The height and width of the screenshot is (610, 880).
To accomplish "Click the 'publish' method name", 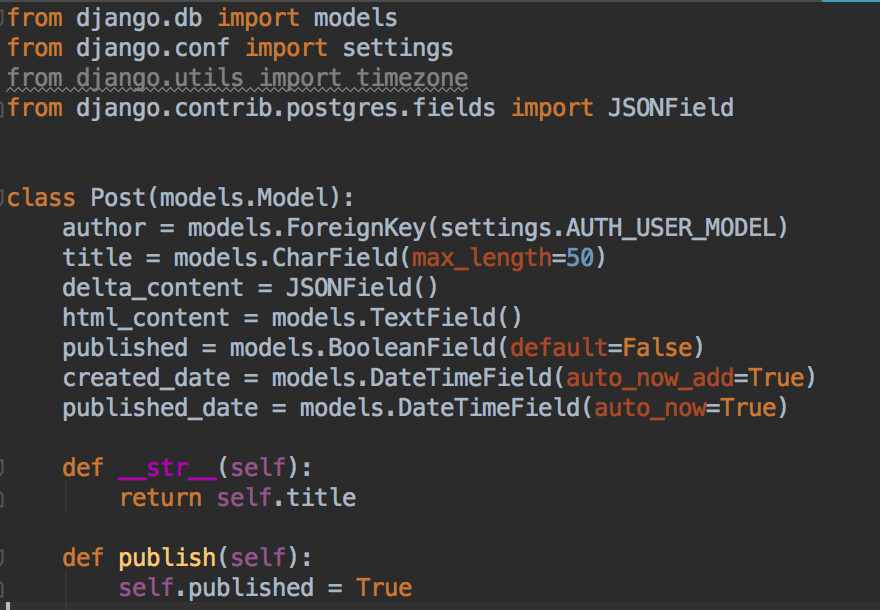I will [x=167, y=557].
